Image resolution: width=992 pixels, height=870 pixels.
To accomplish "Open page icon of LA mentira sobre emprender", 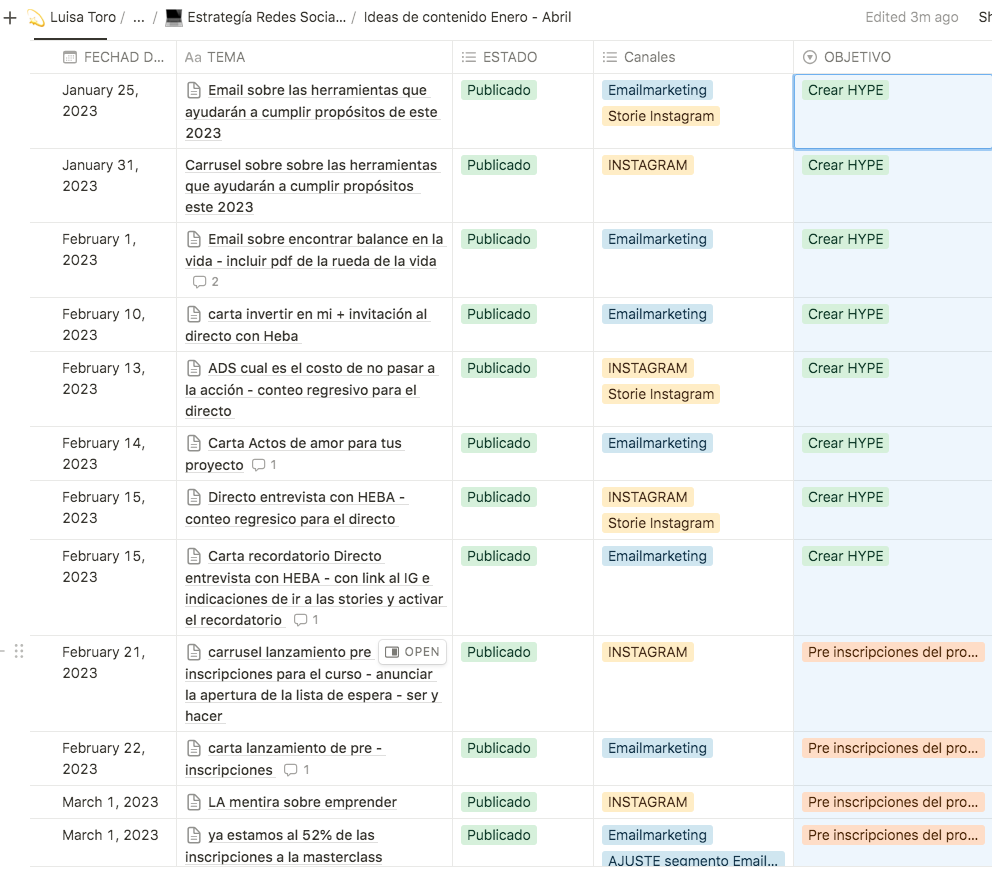I will tap(194, 802).
